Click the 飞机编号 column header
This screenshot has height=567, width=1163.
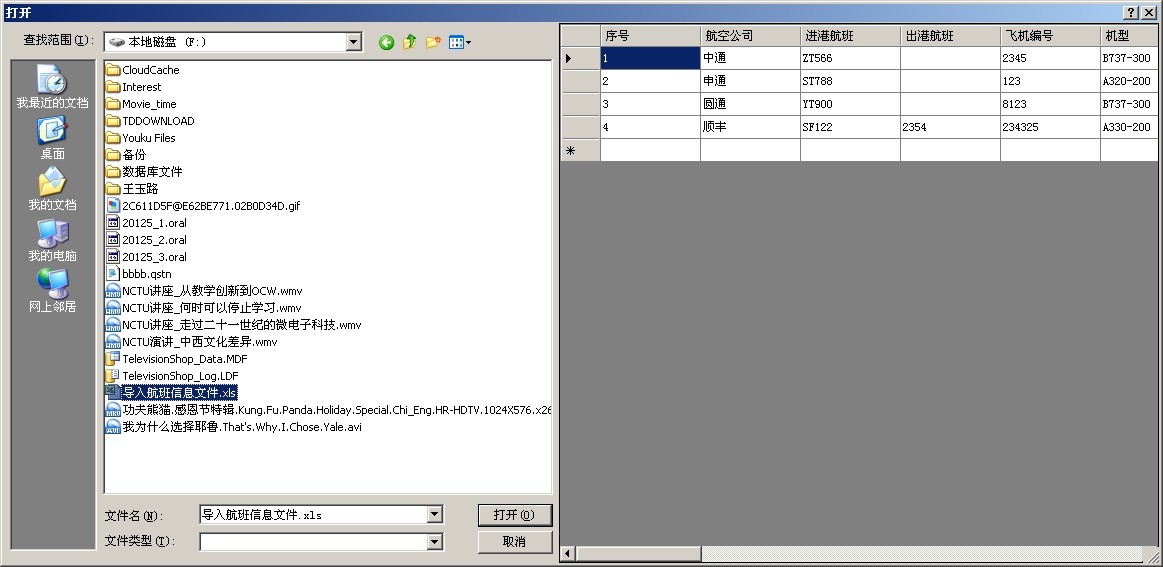pos(1050,36)
